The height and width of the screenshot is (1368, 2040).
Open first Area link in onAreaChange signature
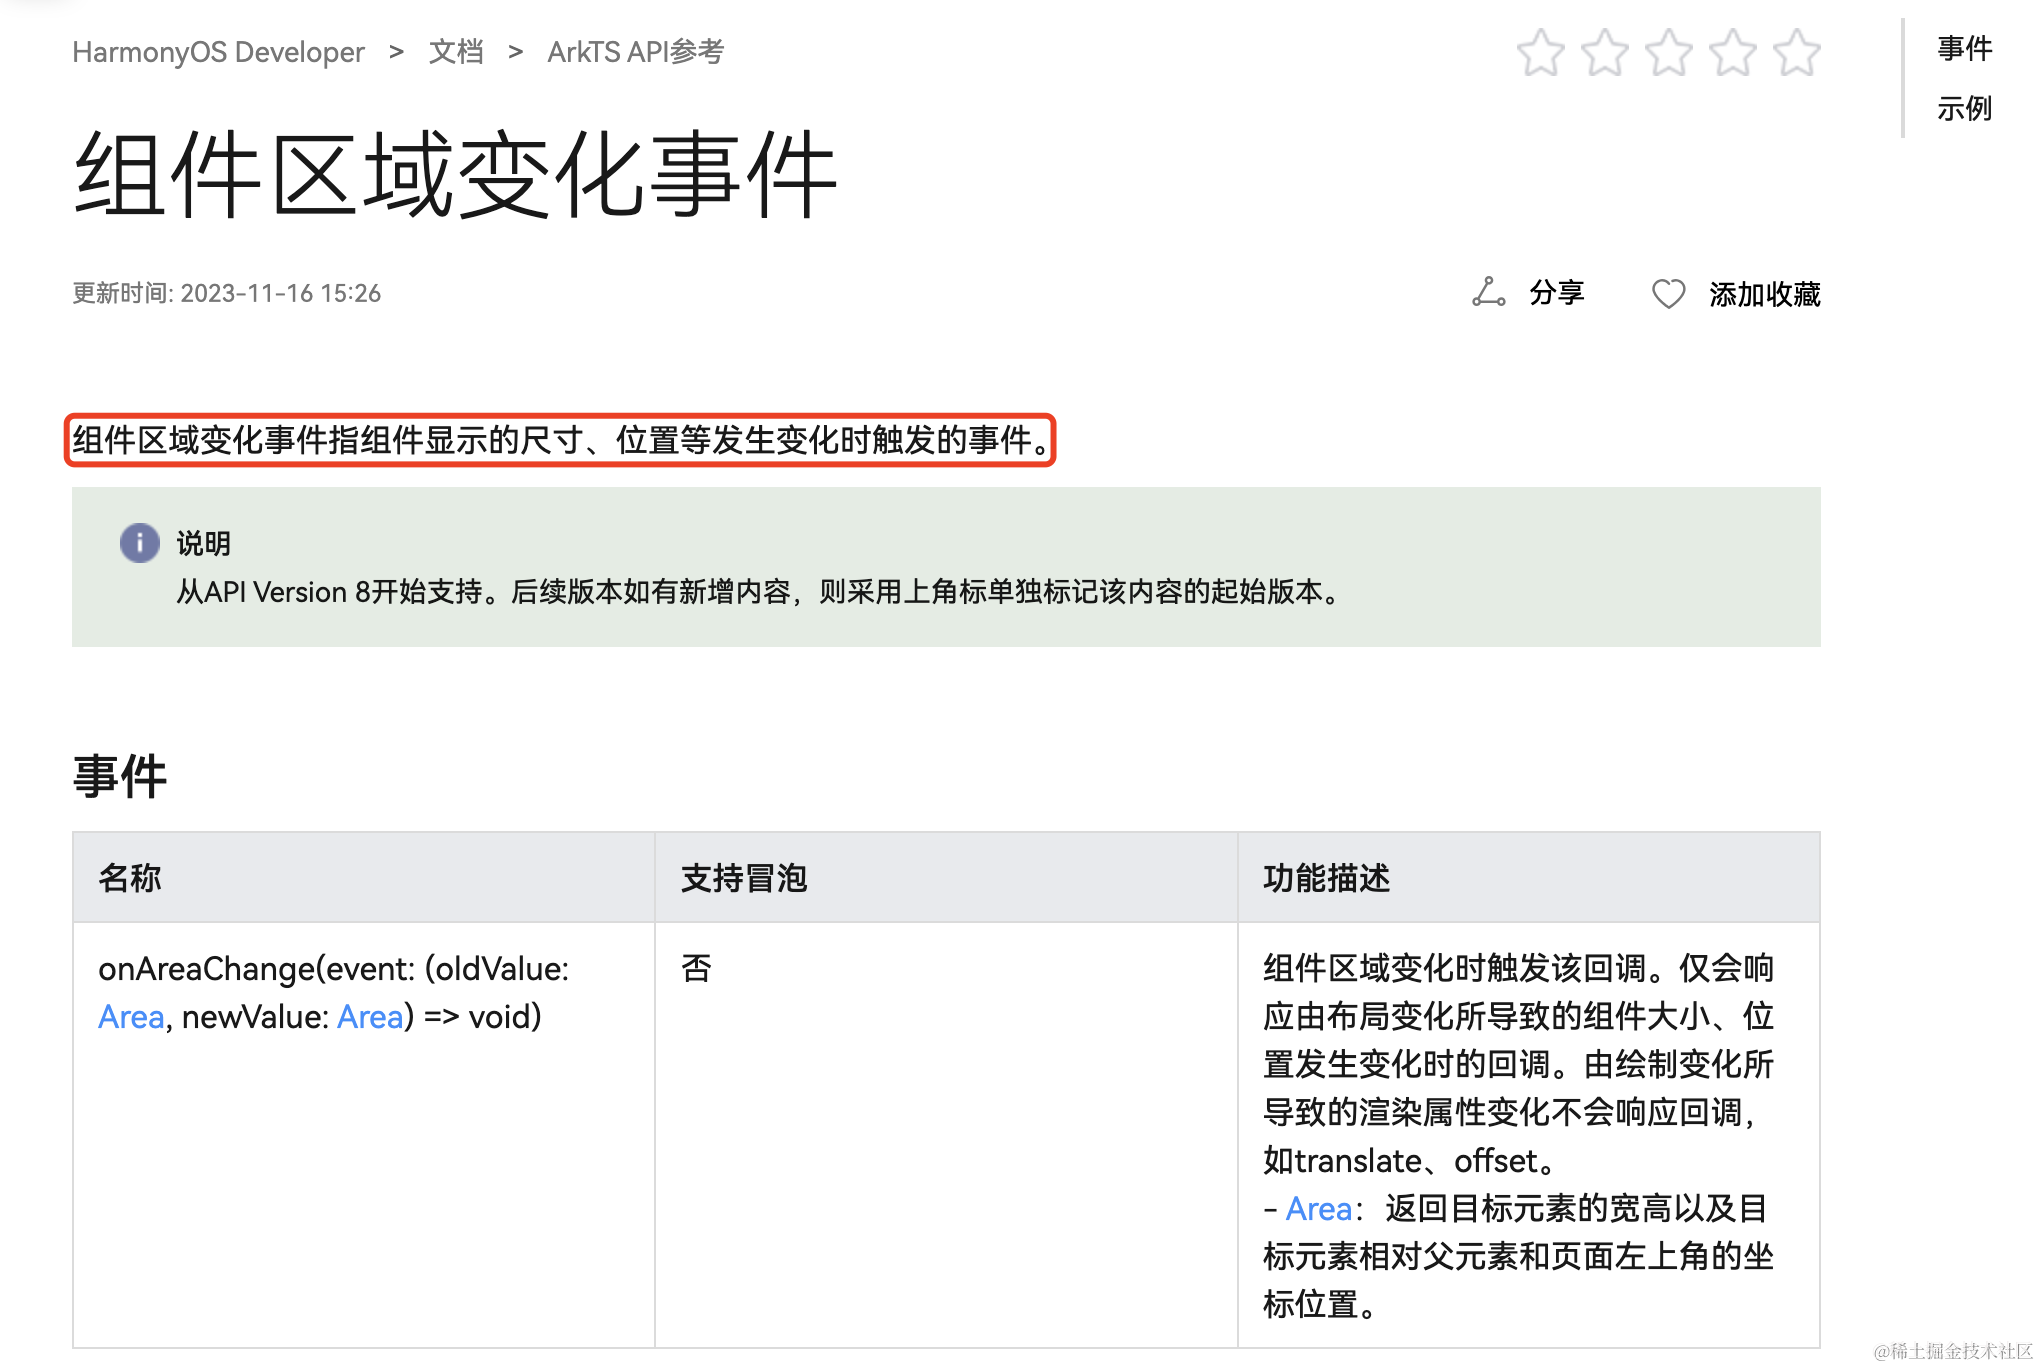[x=131, y=1017]
